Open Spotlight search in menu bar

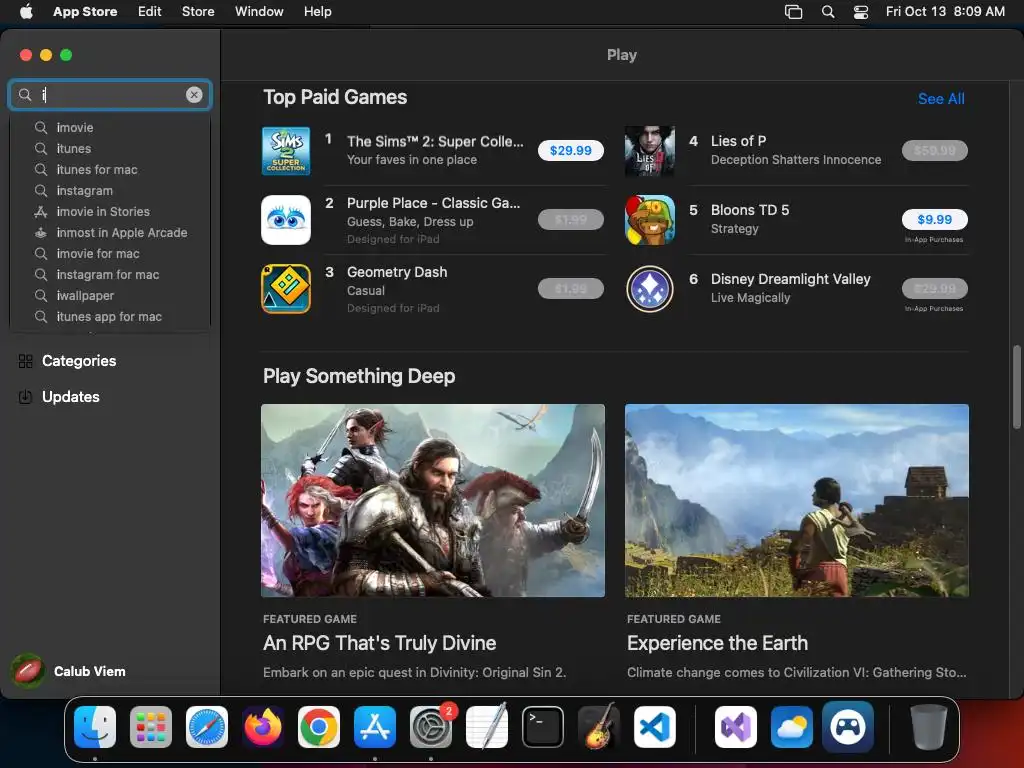[828, 11]
